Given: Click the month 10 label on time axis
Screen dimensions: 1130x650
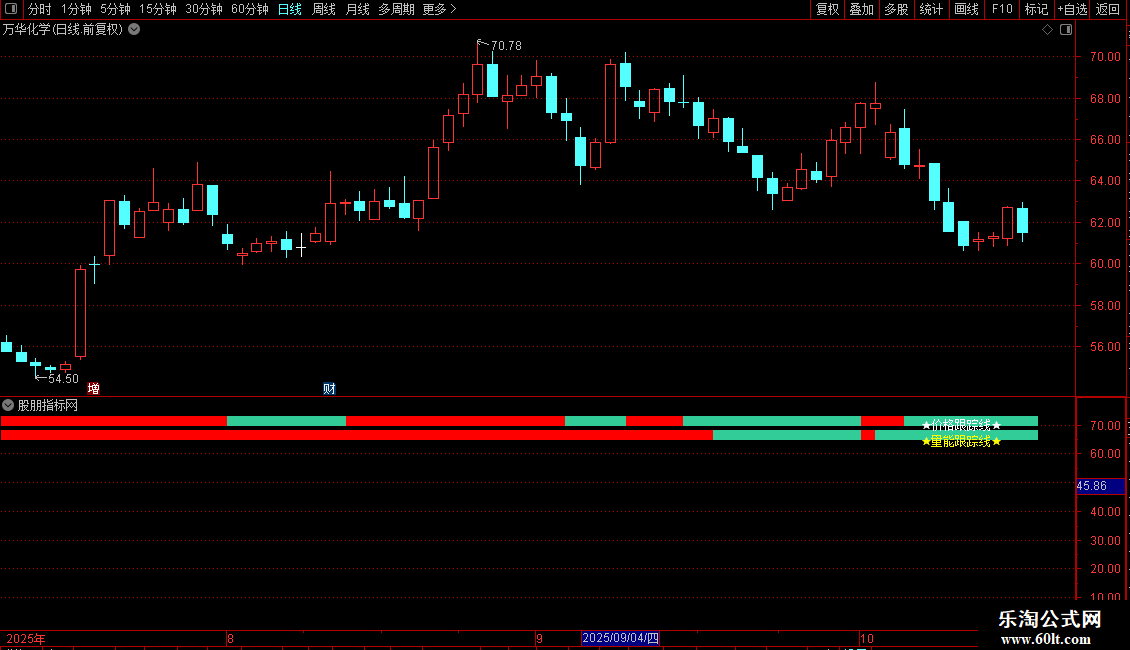Looking at the screenshot, I should [867, 638].
